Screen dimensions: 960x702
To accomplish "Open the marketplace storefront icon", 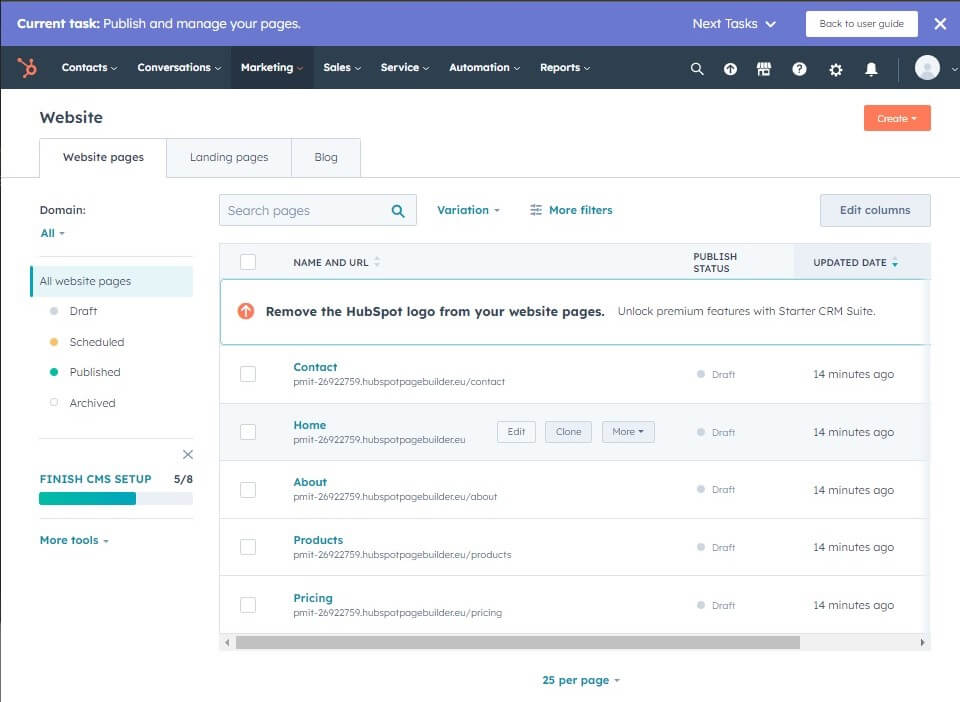I will [763, 69].
